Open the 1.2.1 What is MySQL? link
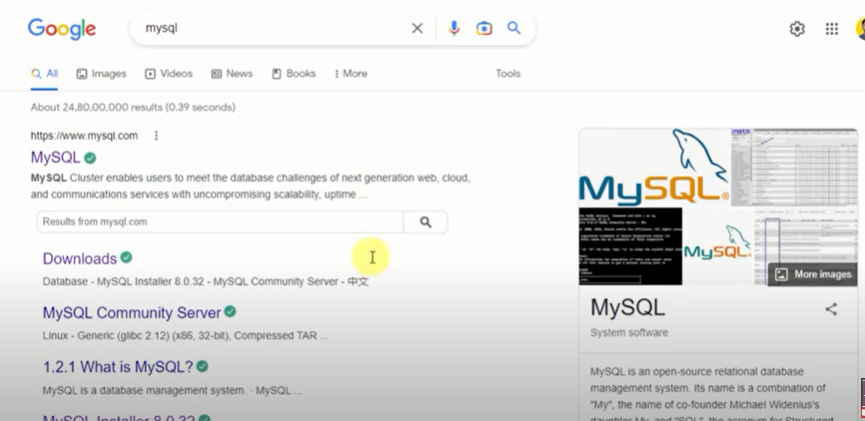Screen dimensions: 865x421 (118, 367)
